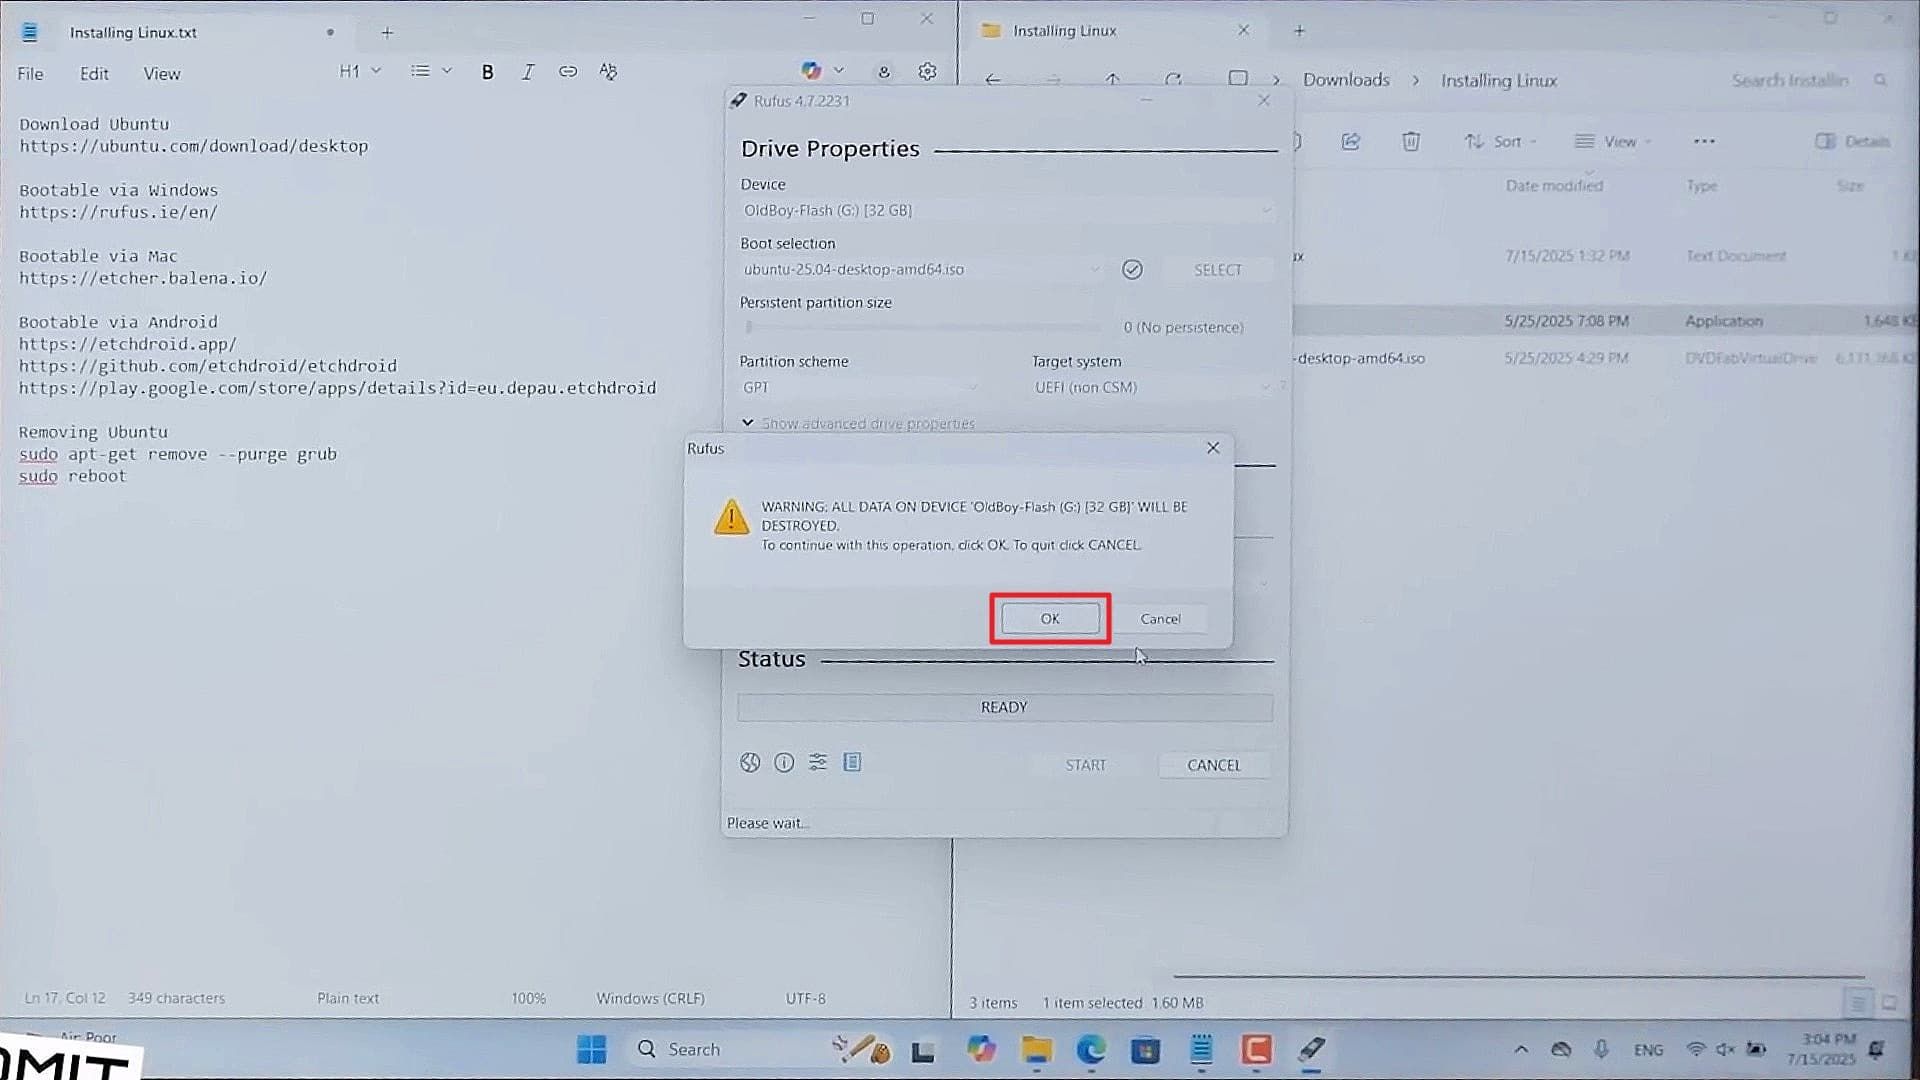
Task: Toggle italic formatting in Notepad
Action: 528,72
